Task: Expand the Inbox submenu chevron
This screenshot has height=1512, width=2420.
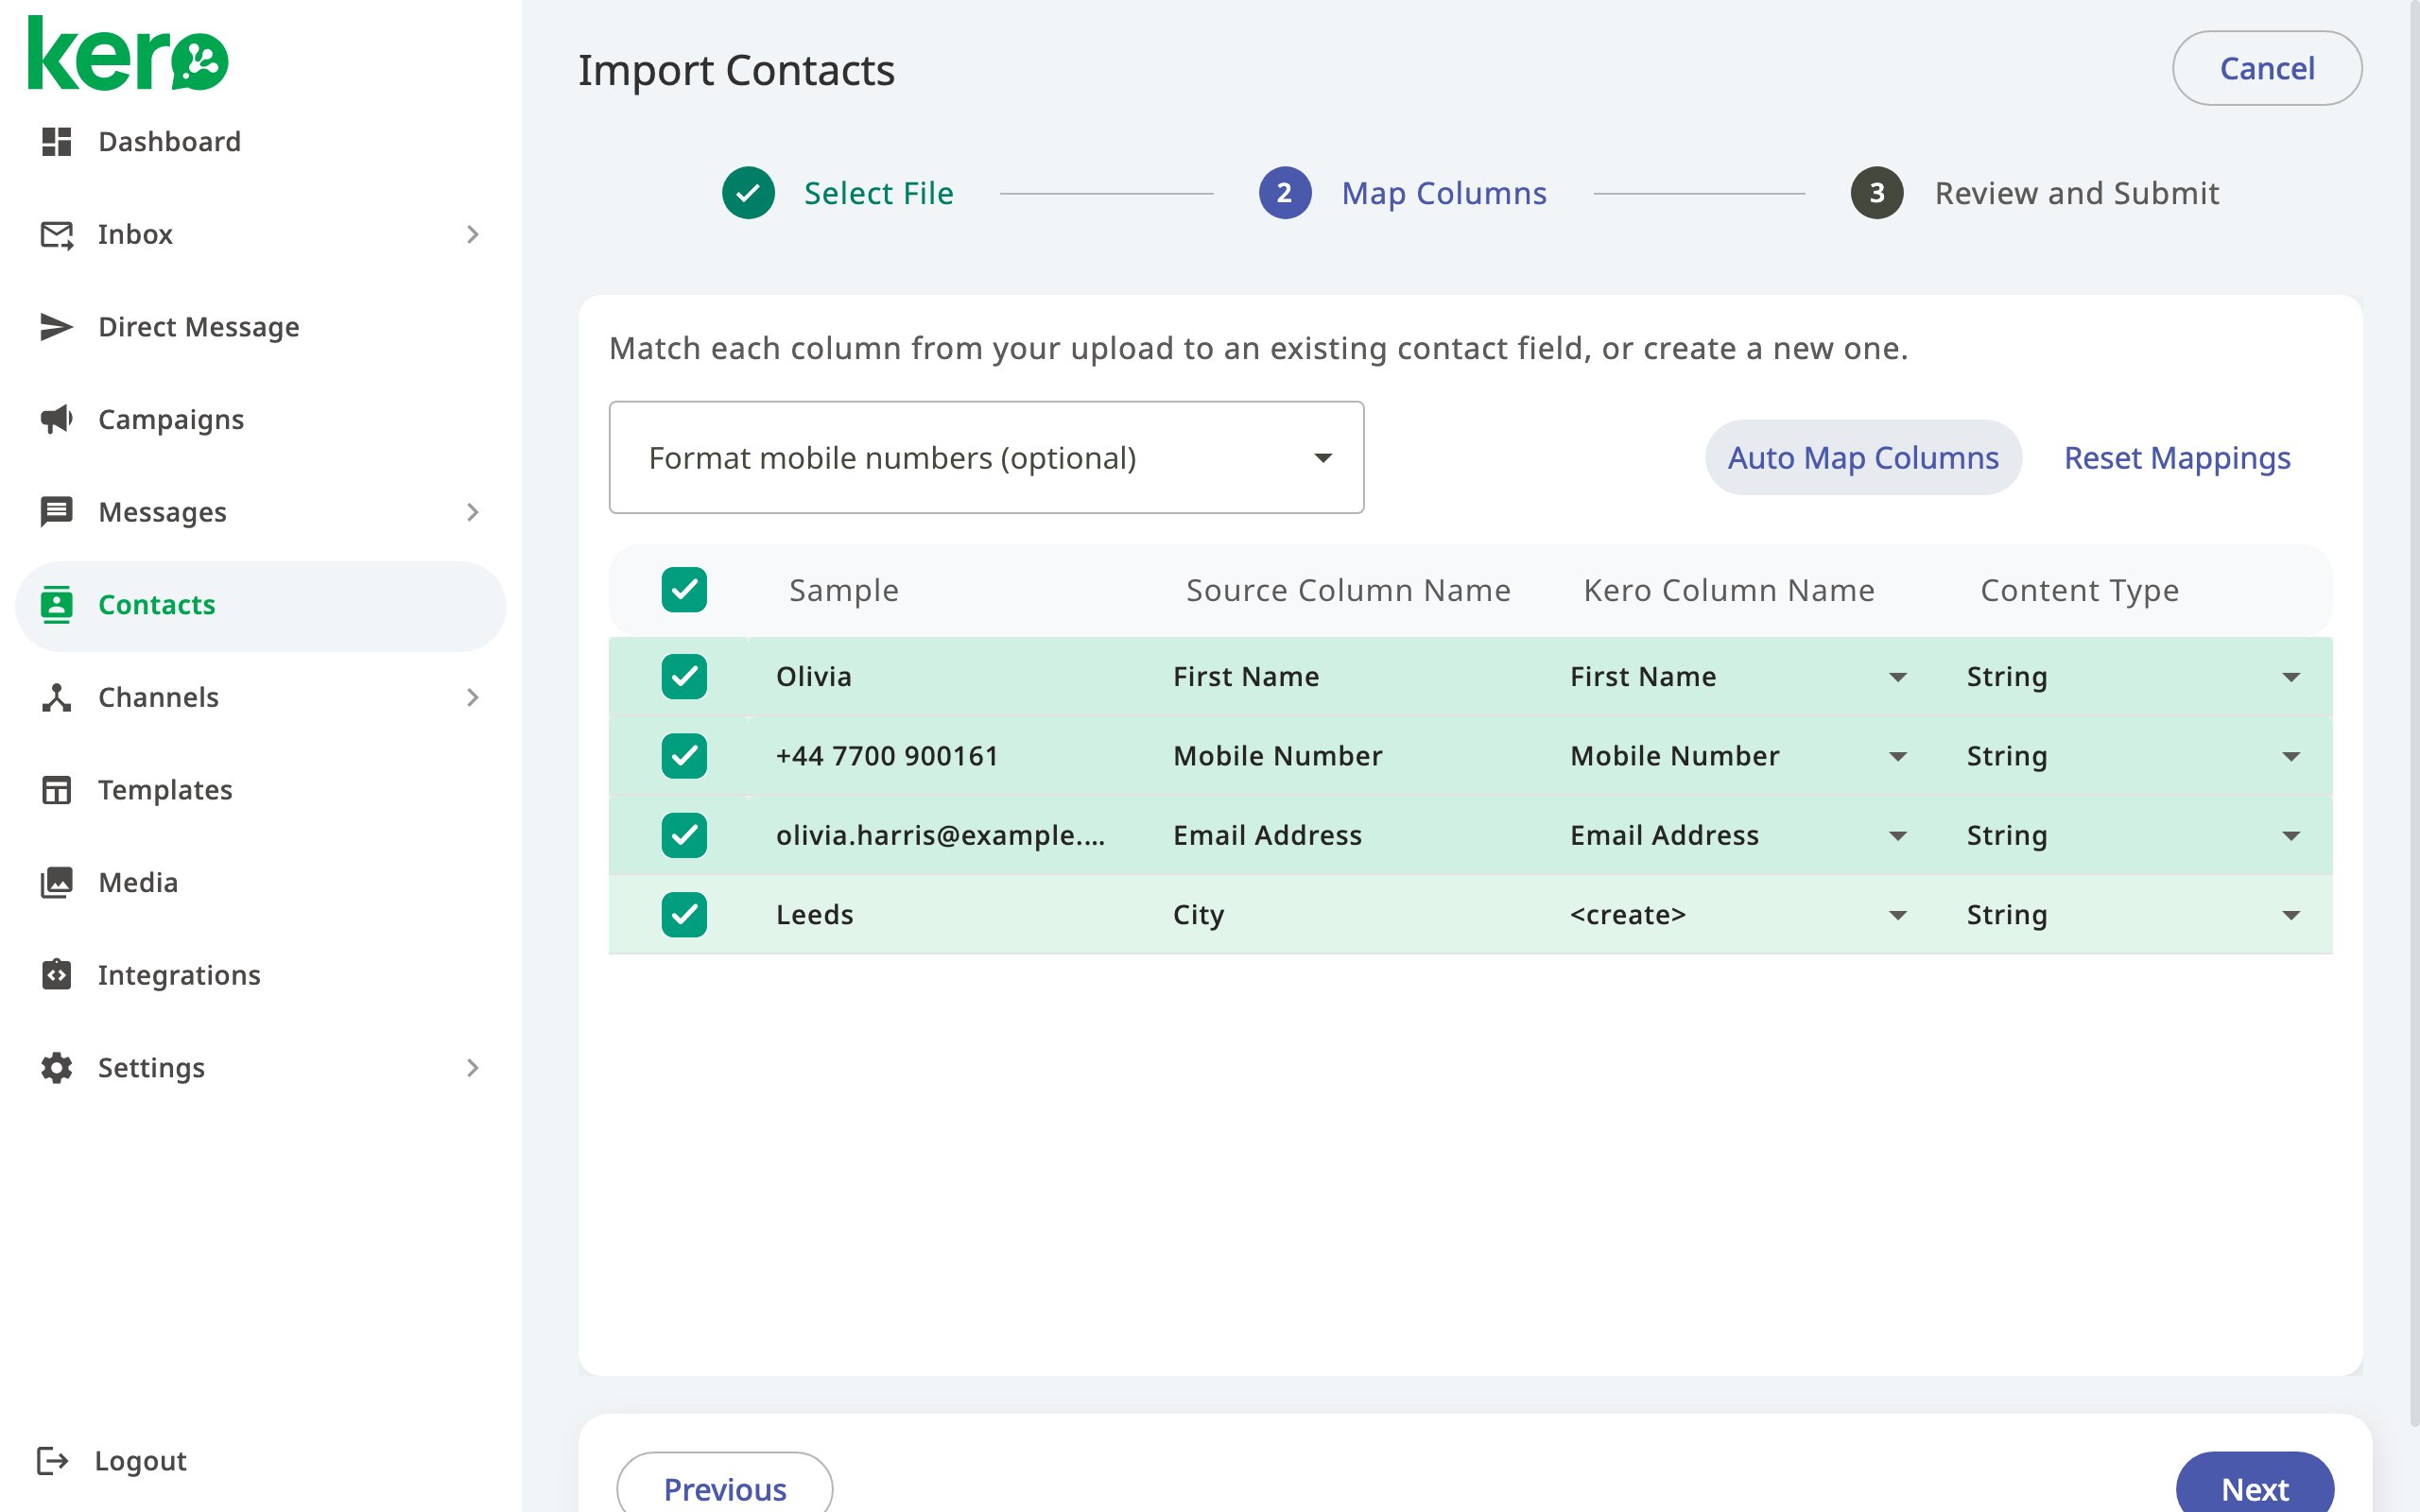Action: pyautogui.click(x=473, y=235)
